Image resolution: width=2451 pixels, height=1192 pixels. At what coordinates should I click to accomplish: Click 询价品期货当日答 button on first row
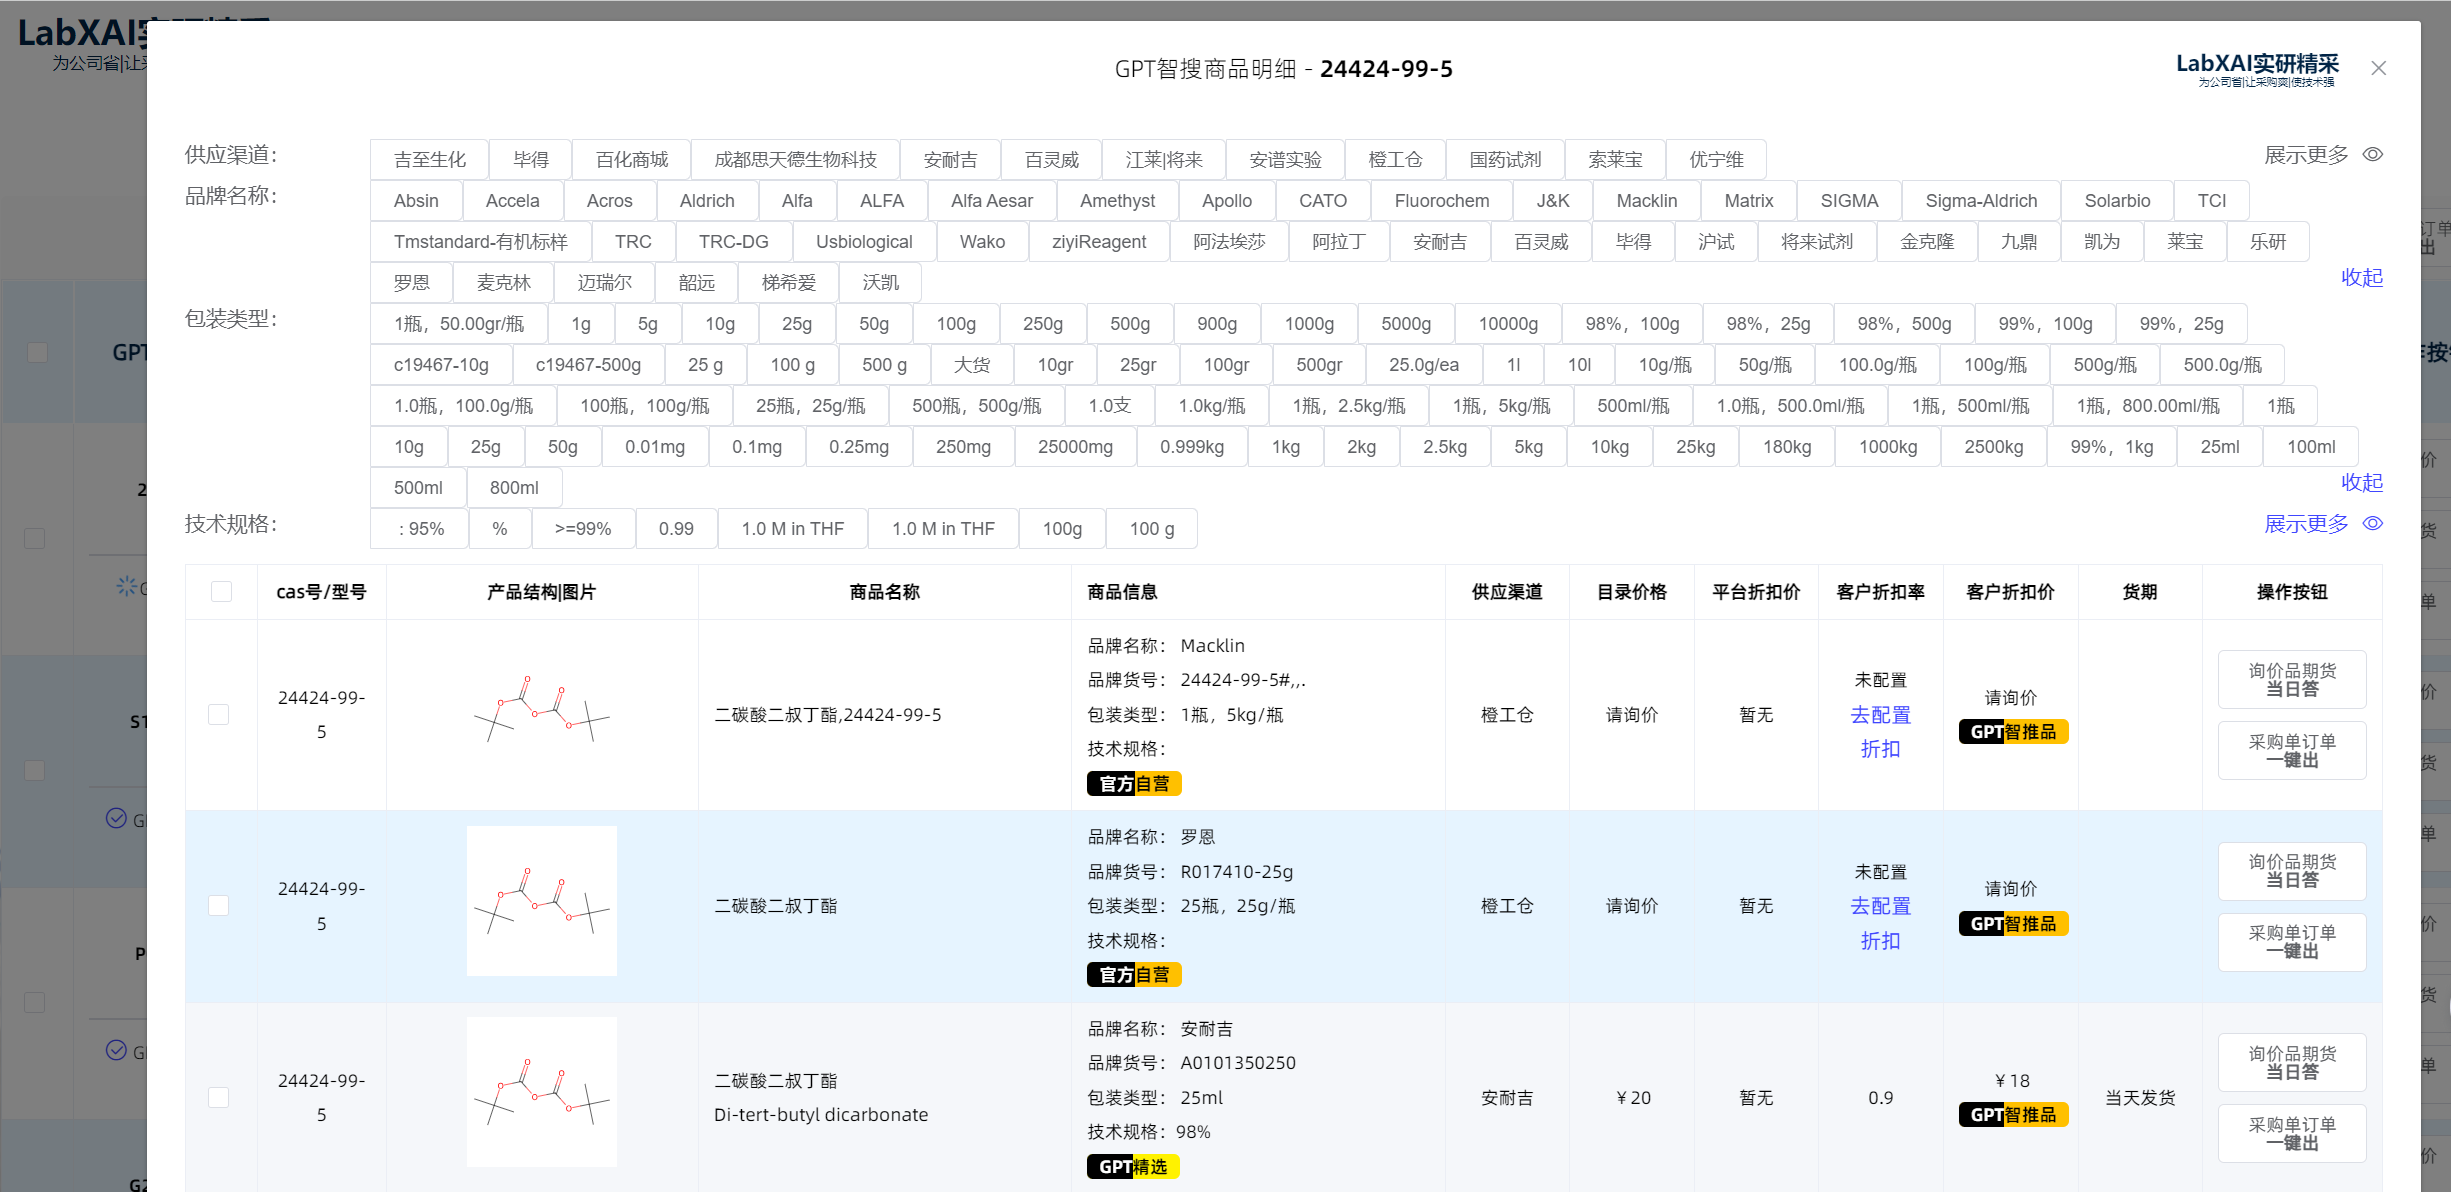[2291, 679]
